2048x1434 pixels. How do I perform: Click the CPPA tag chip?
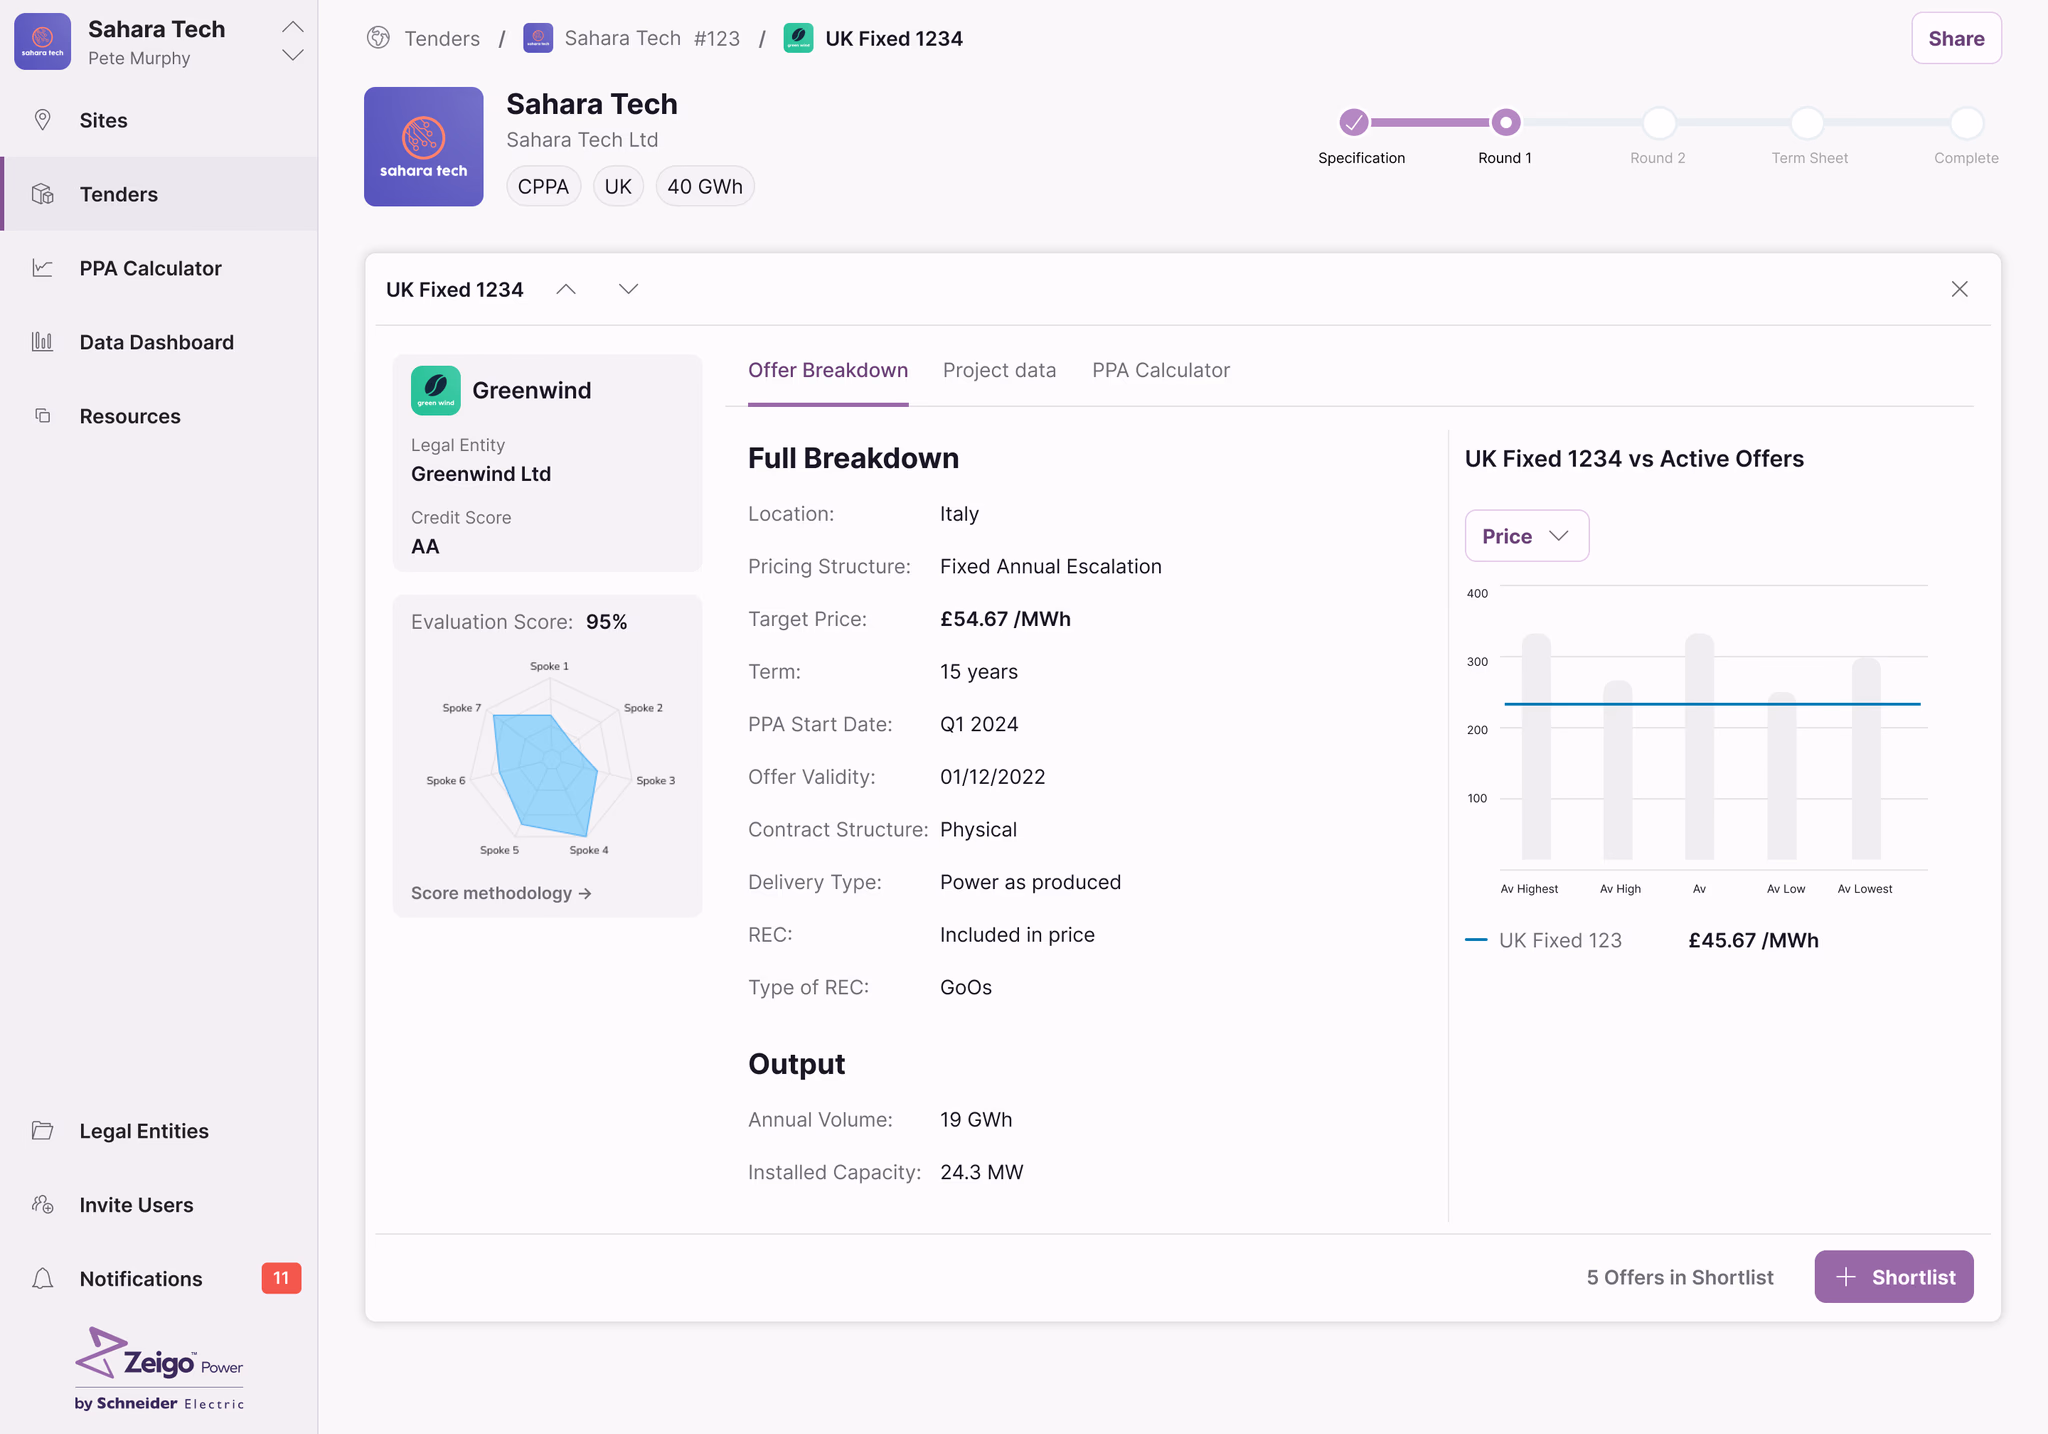click(543, 186)
